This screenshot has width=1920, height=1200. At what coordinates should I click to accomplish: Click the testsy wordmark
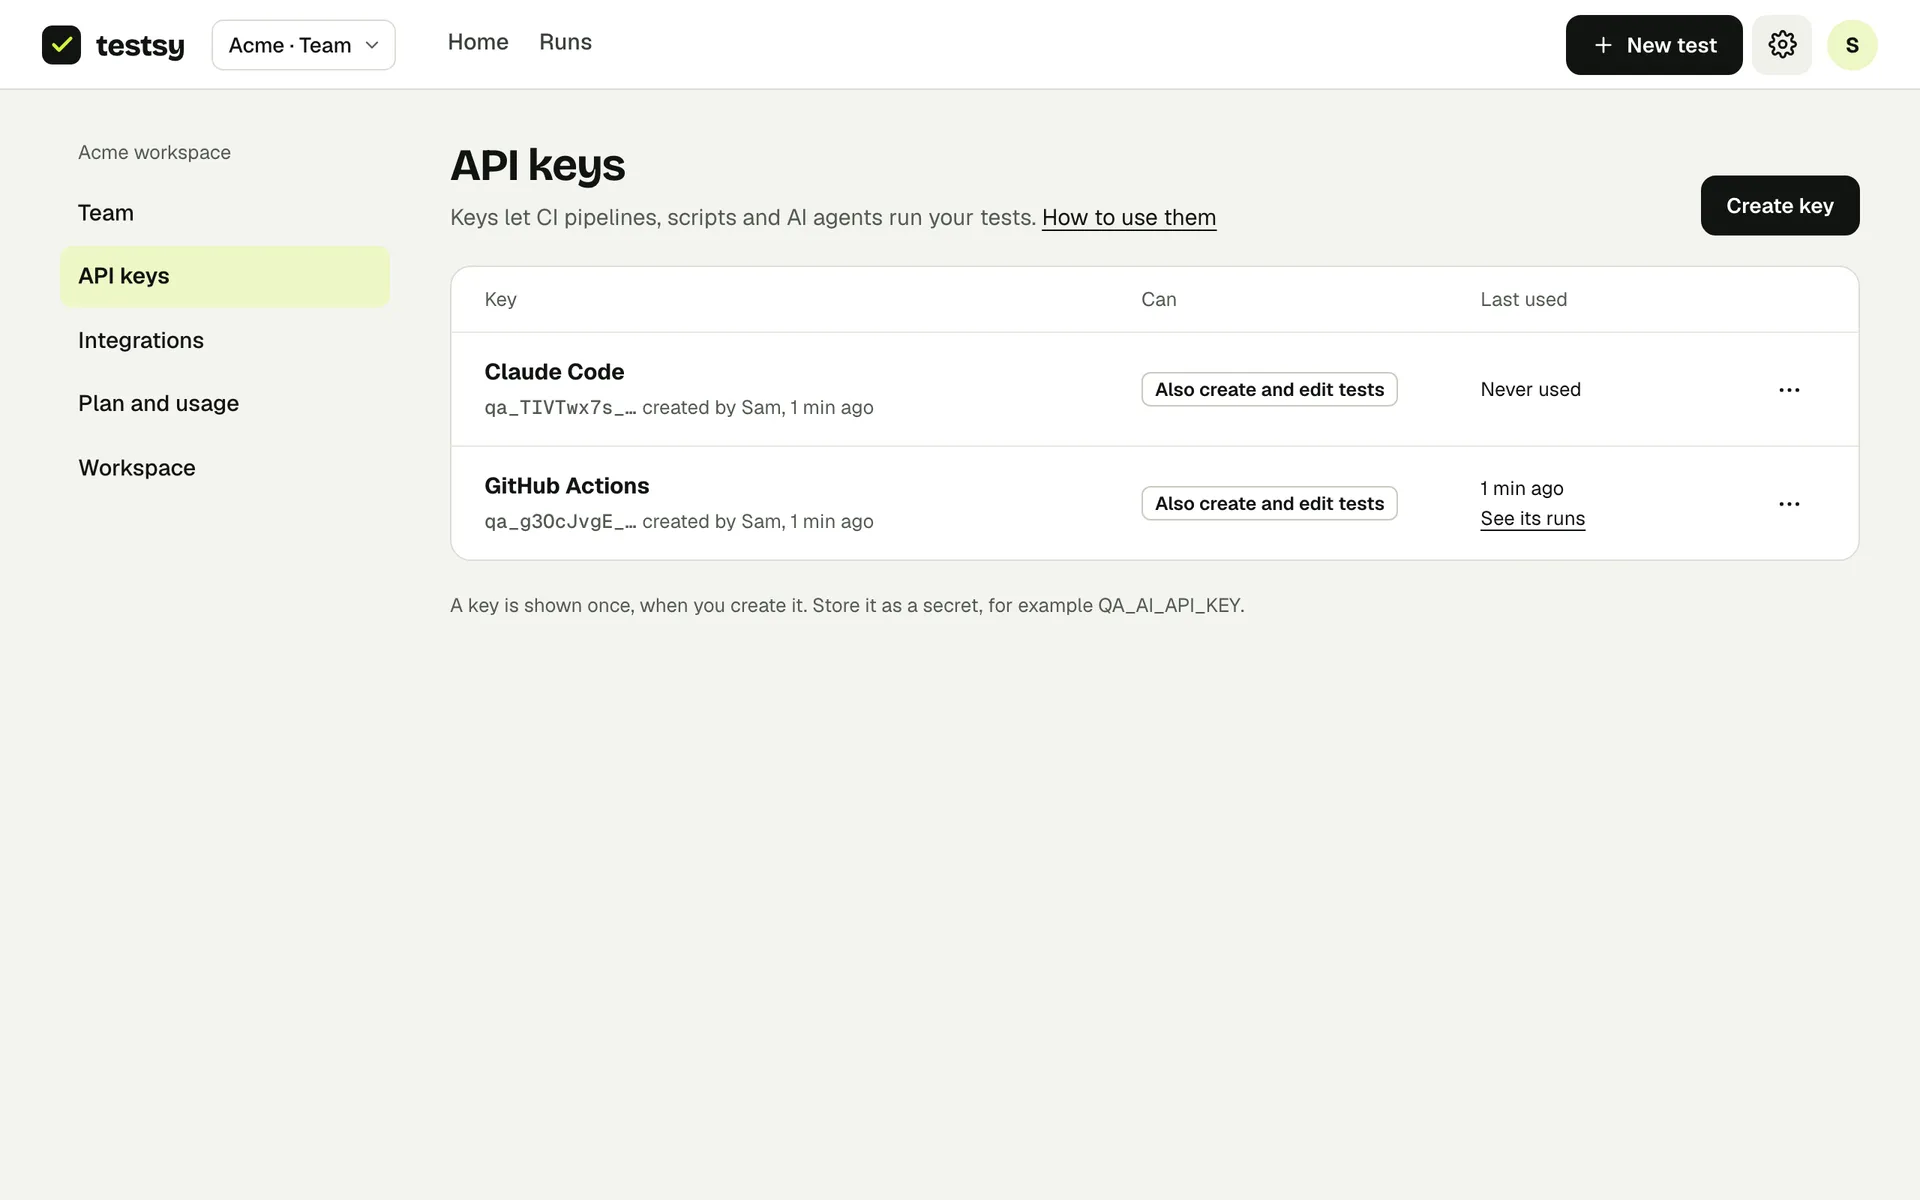(x=140, y=46)
